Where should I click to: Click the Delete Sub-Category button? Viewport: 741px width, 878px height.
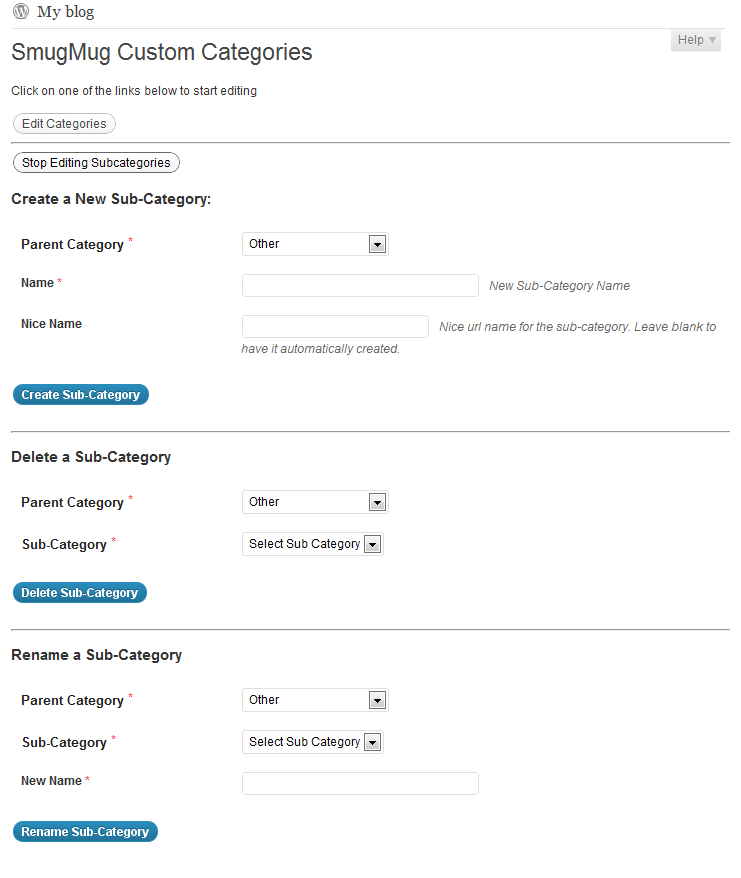pos(80,593)
